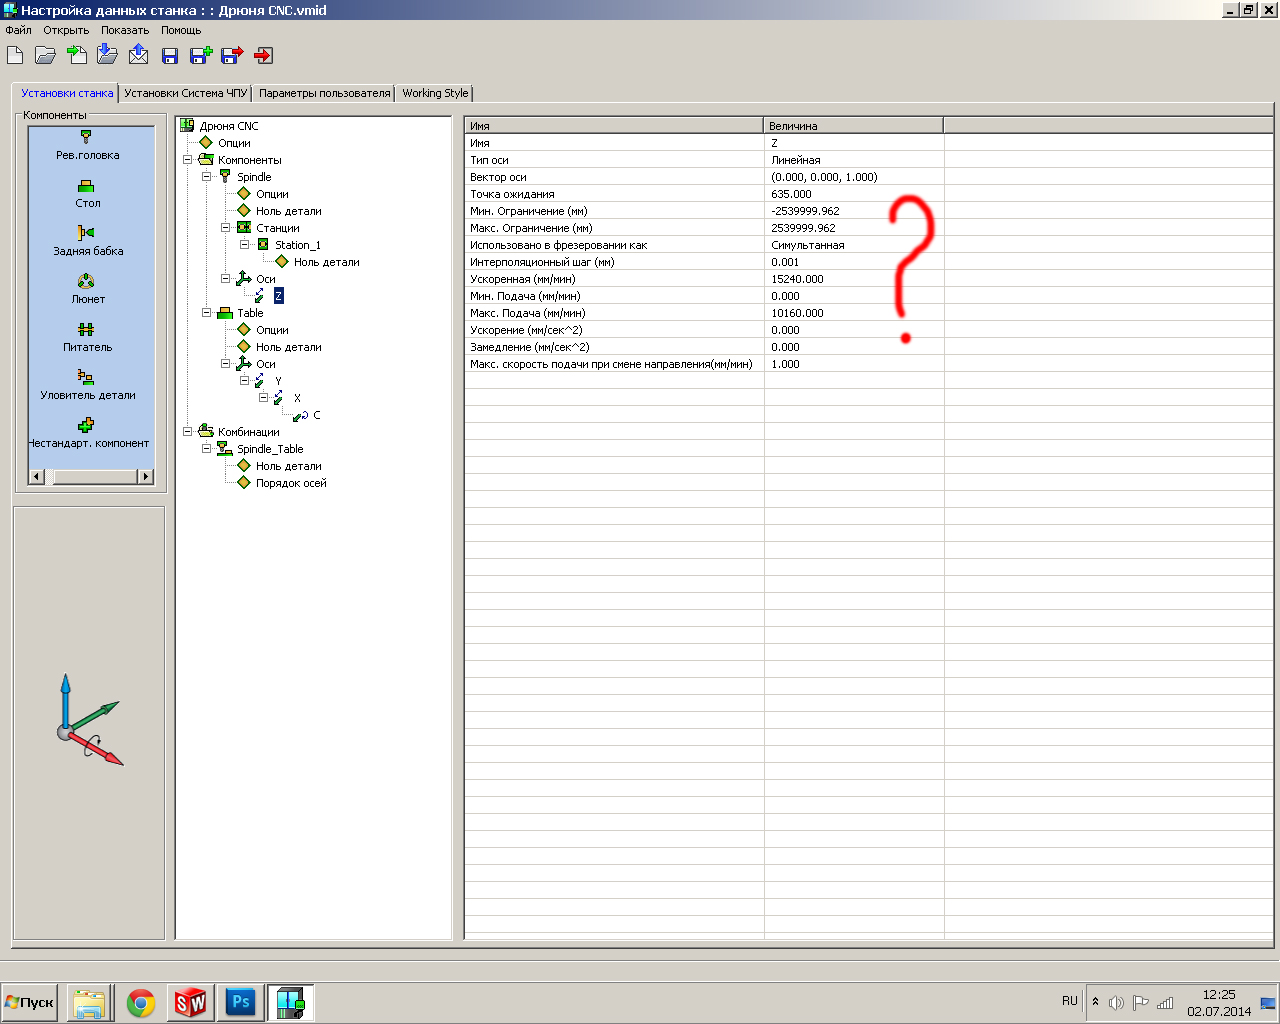
Task: Collapse the Станции tree node
Action: pyautogui.click(x=225, y=228)
